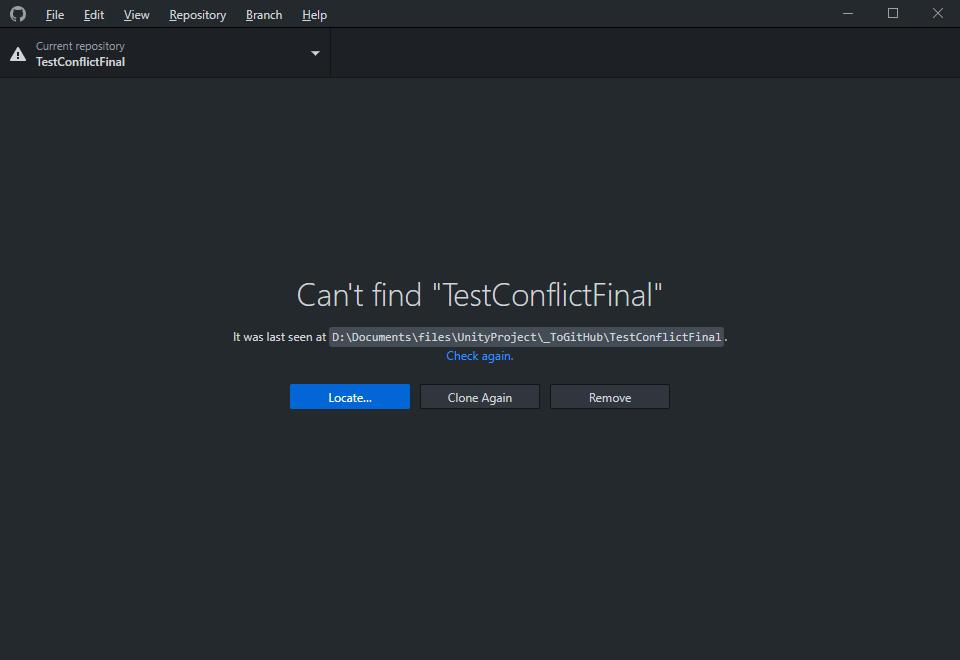The width and height of the screenshot is (960, 660).
Task: Close the GitHub Desktop window
Action: [937, 13]
